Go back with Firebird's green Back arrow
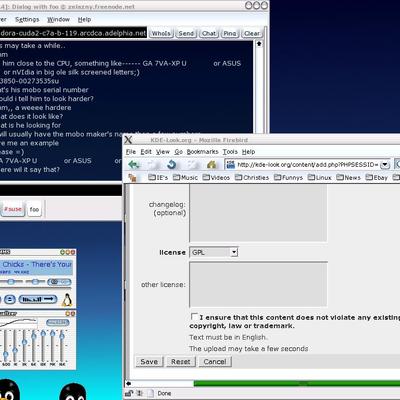Image resolution: width=400 pixels, height=400 pixels. point(134,164)
